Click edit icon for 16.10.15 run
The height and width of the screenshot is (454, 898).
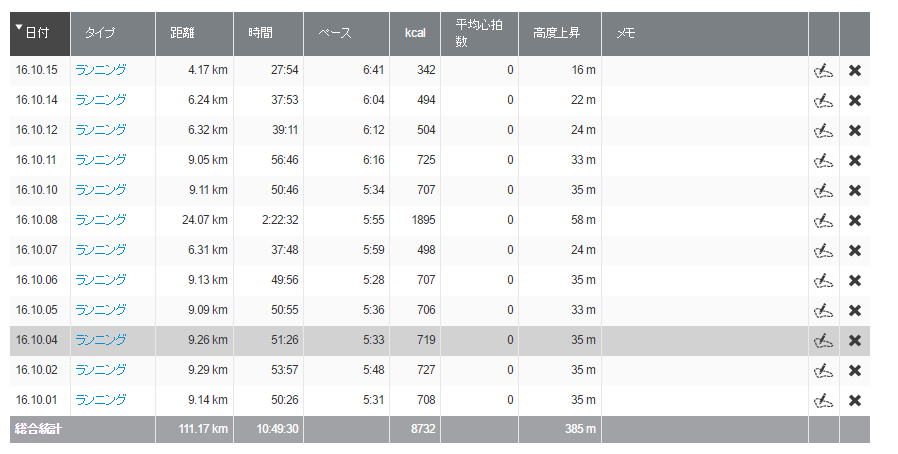[x=823, y=70]
